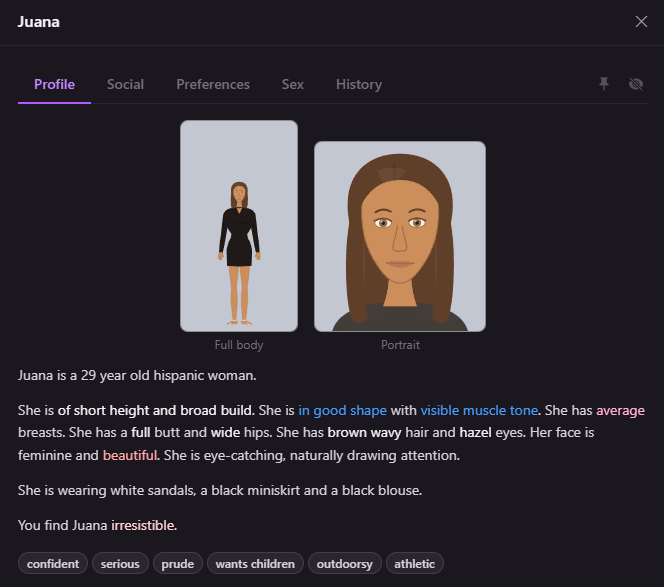Screen dimensions: 664x587
Task: Click the red 'beautiful' word
Action: (x=130, y=455)
